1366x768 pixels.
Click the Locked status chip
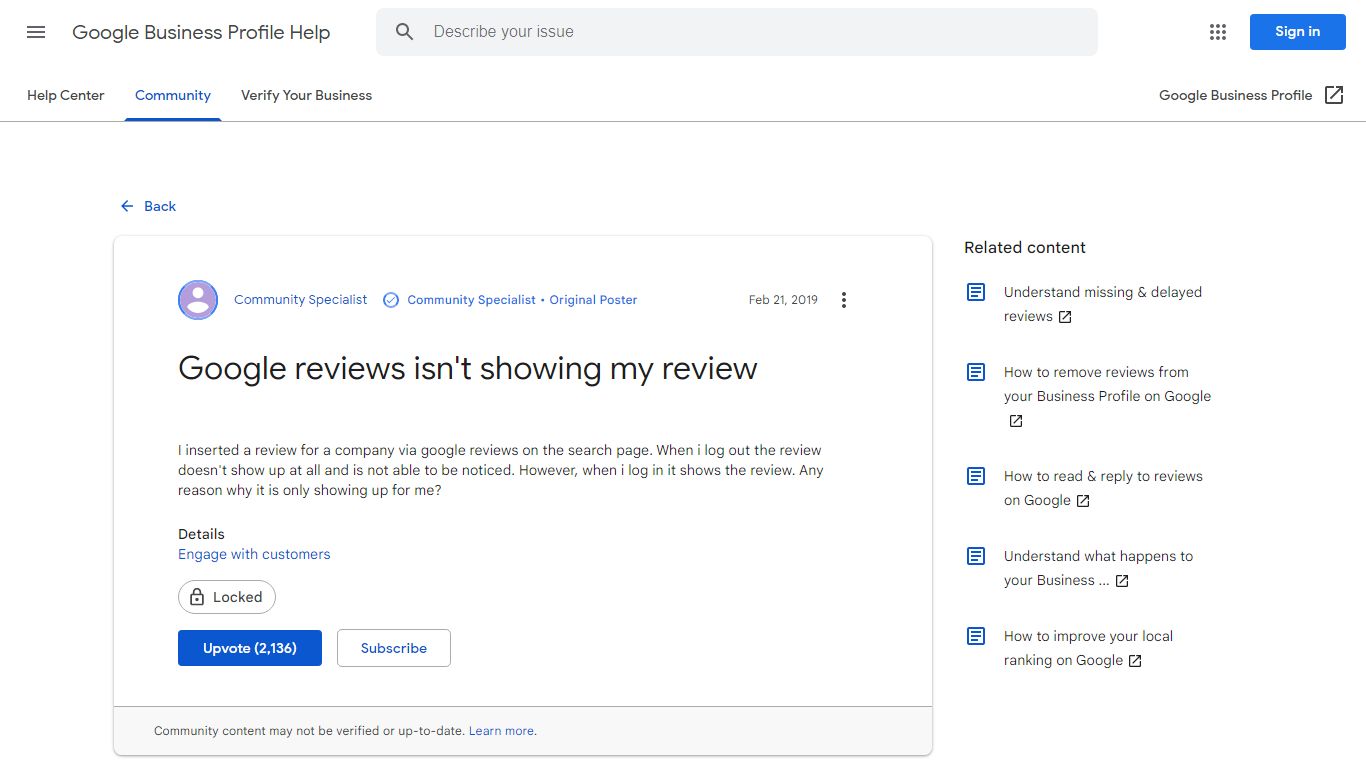(227, 597)
